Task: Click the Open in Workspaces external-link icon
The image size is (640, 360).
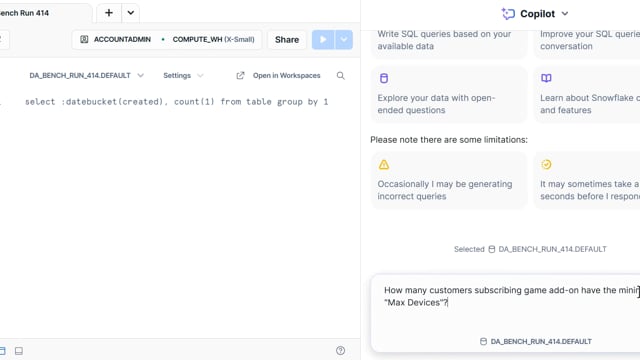Action: coord(240,76)
